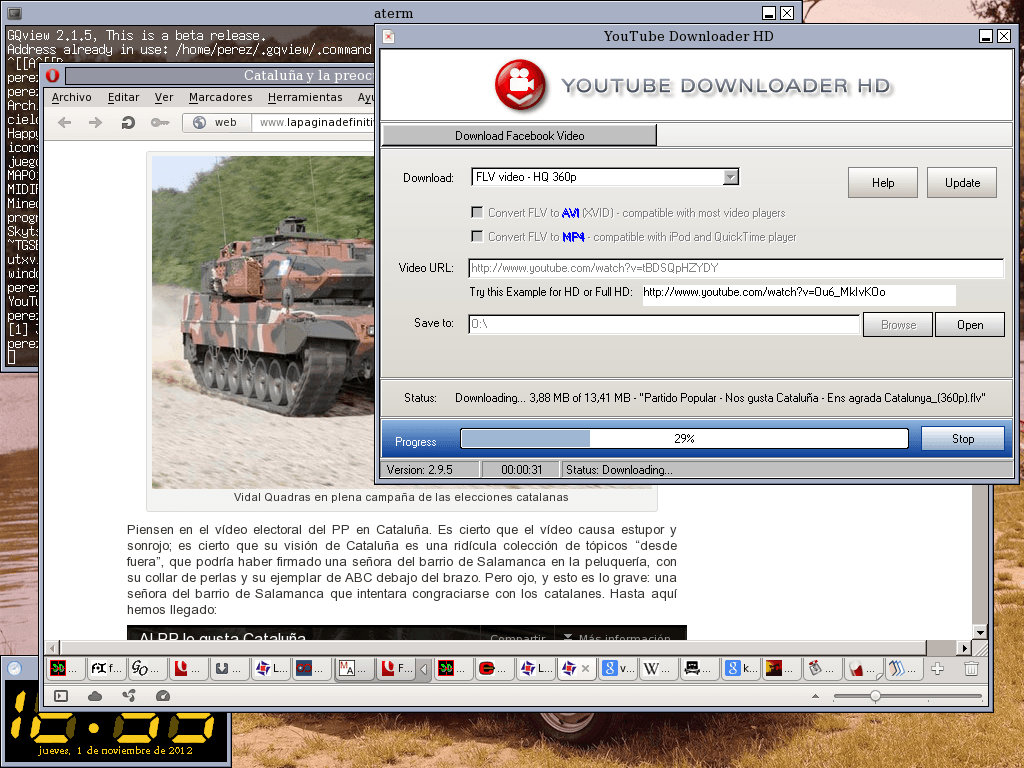Open the closed tabs trash icon

click(x=971, y=669)
